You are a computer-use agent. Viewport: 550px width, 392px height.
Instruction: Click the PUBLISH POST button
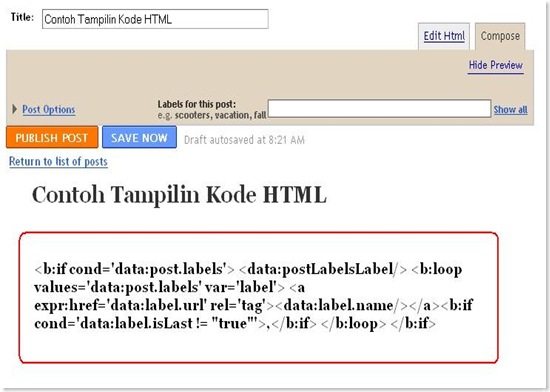click(52, 137)
